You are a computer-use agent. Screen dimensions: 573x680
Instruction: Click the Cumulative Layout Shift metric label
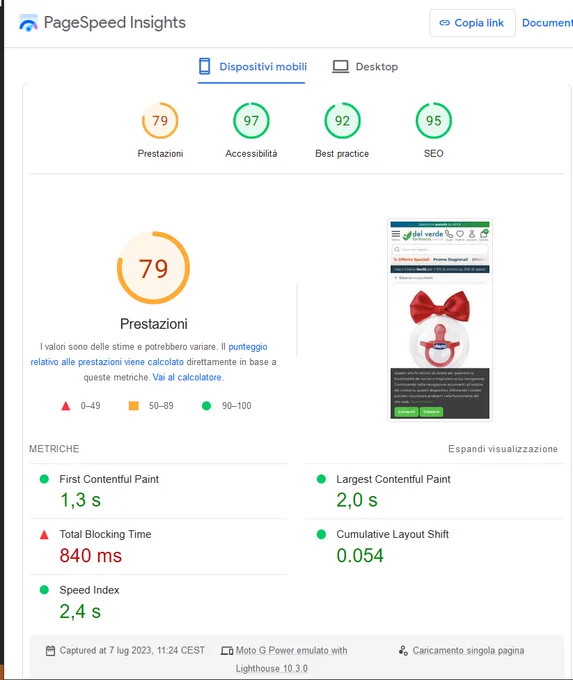point(393,534)
